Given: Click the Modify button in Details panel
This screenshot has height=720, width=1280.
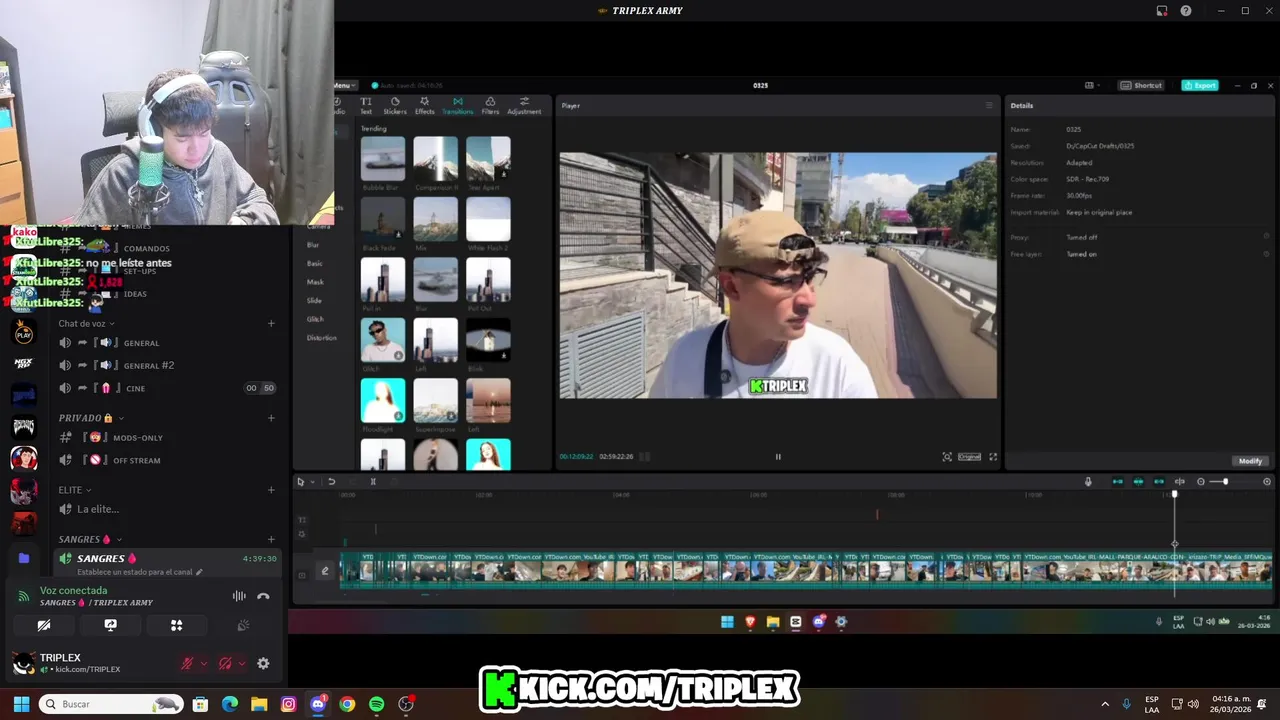Looking at the screenshot, I should coord(1250,461).
